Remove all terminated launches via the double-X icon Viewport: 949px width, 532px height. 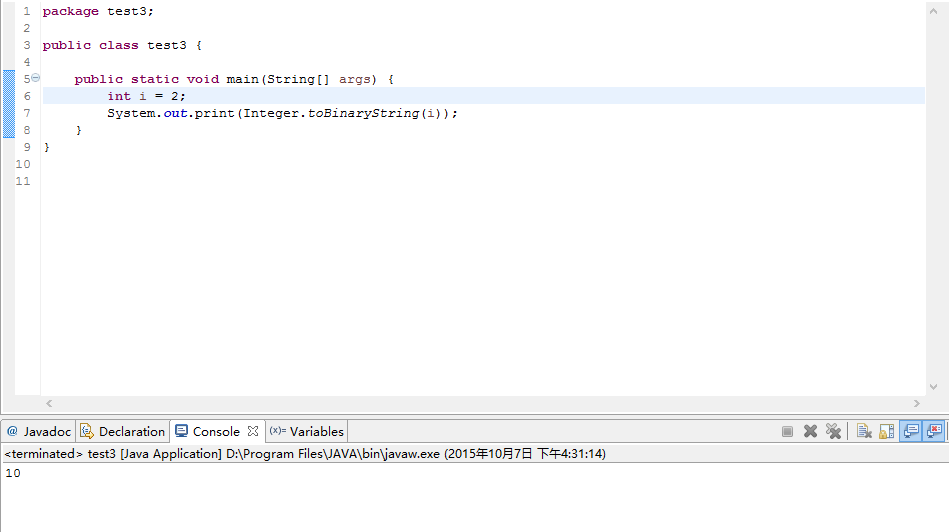click(x=833, y=432)
